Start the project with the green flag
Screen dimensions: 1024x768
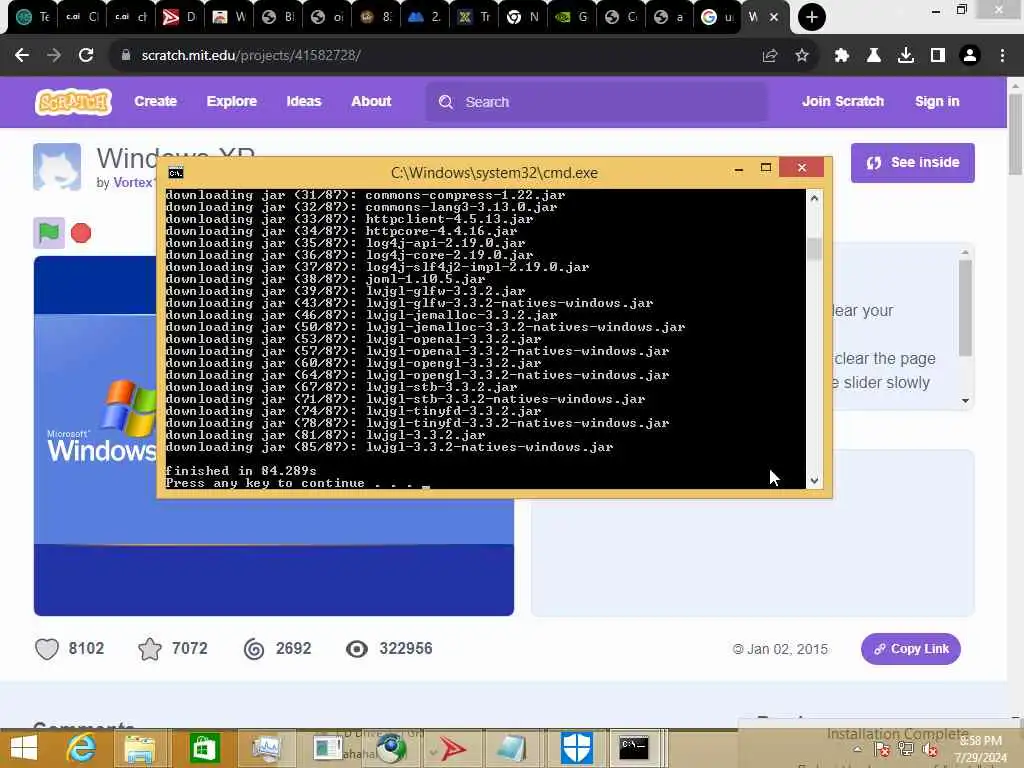(49, 232)
